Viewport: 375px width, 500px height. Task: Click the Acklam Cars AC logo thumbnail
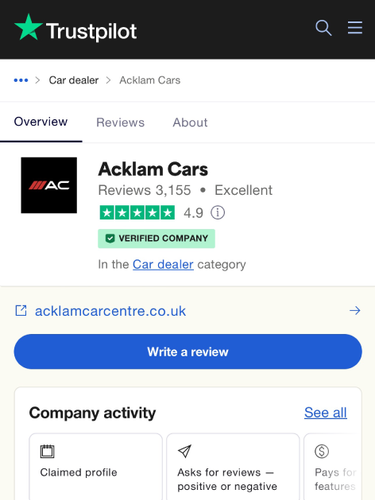pyautogui.click(x=49, y=185)
